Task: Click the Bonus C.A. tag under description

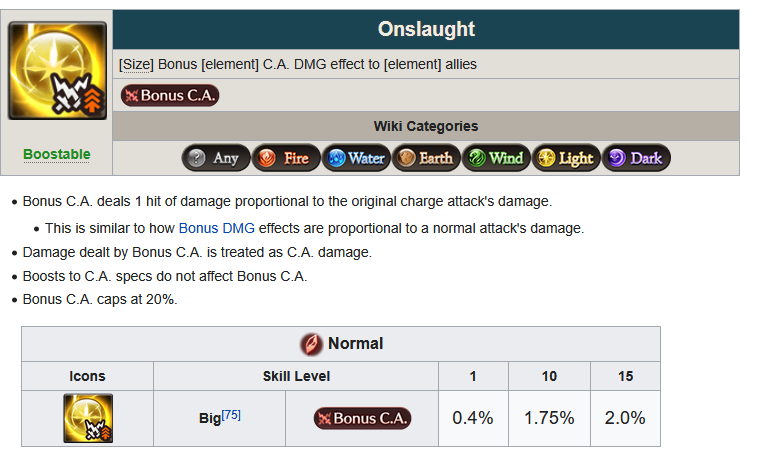Action: click(170, 95)
